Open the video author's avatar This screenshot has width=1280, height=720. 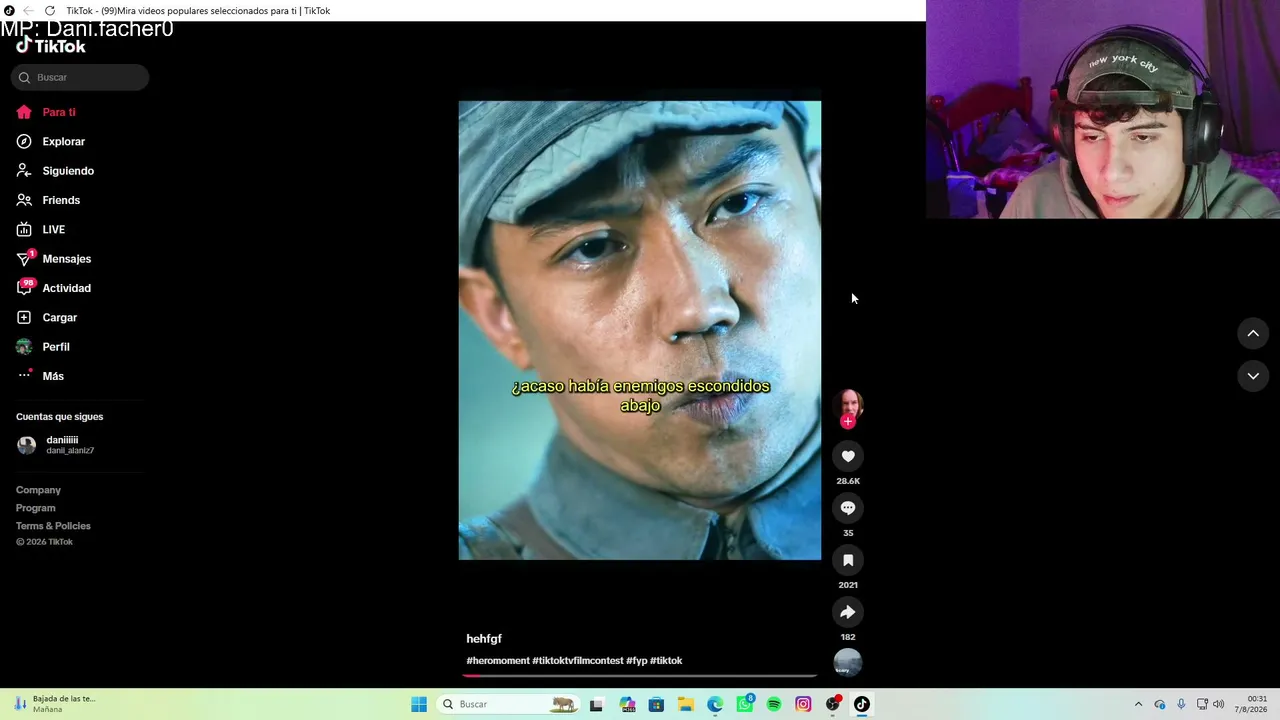click(848, 403)
